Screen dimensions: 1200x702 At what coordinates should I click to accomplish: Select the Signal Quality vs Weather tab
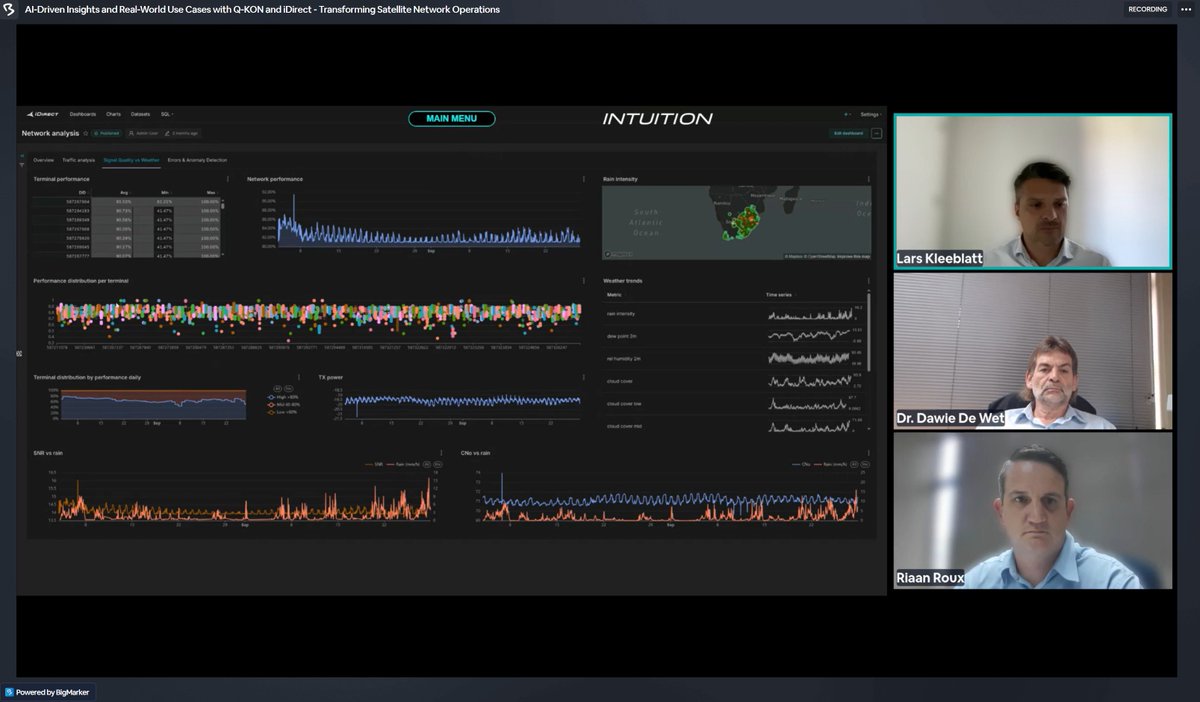click(131, 160)
